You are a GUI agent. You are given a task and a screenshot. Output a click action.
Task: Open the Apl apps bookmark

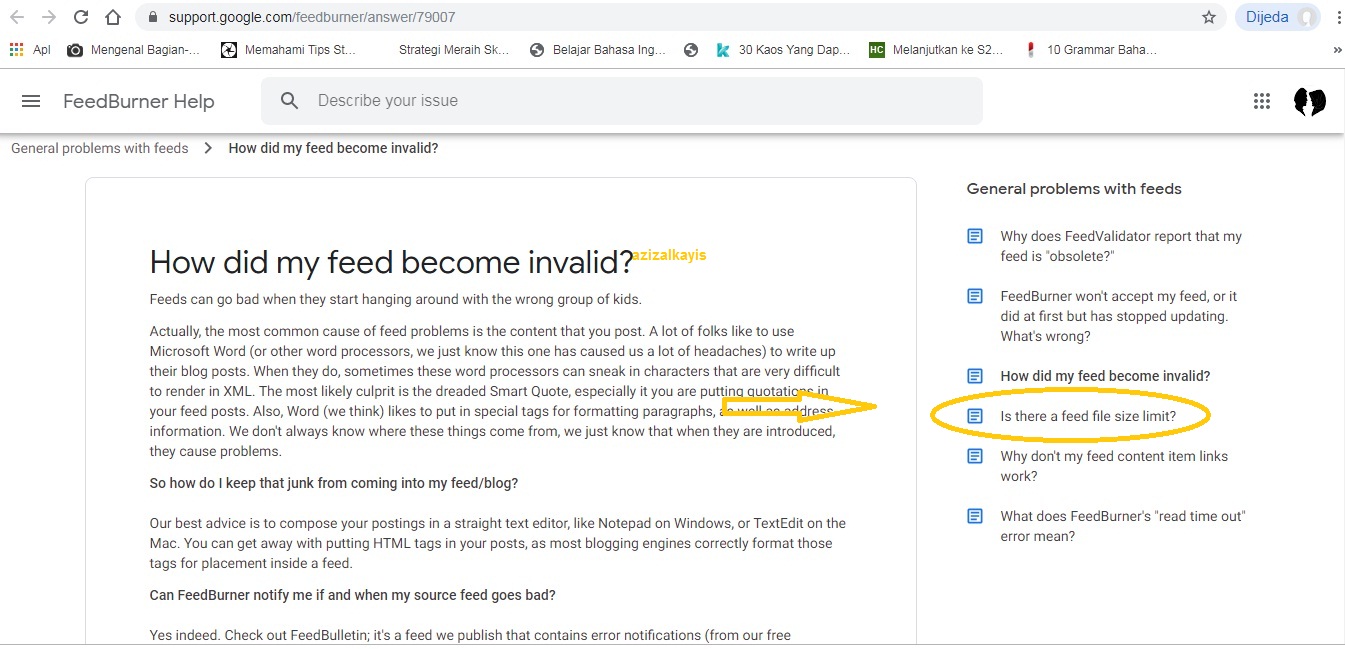click(x=30, y=49)
